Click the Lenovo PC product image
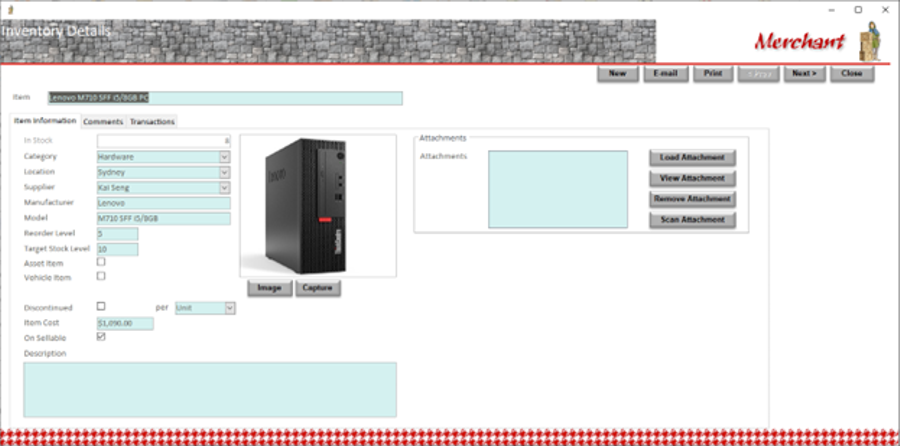The width and height of the screenshot is (900, 446). 318,205
